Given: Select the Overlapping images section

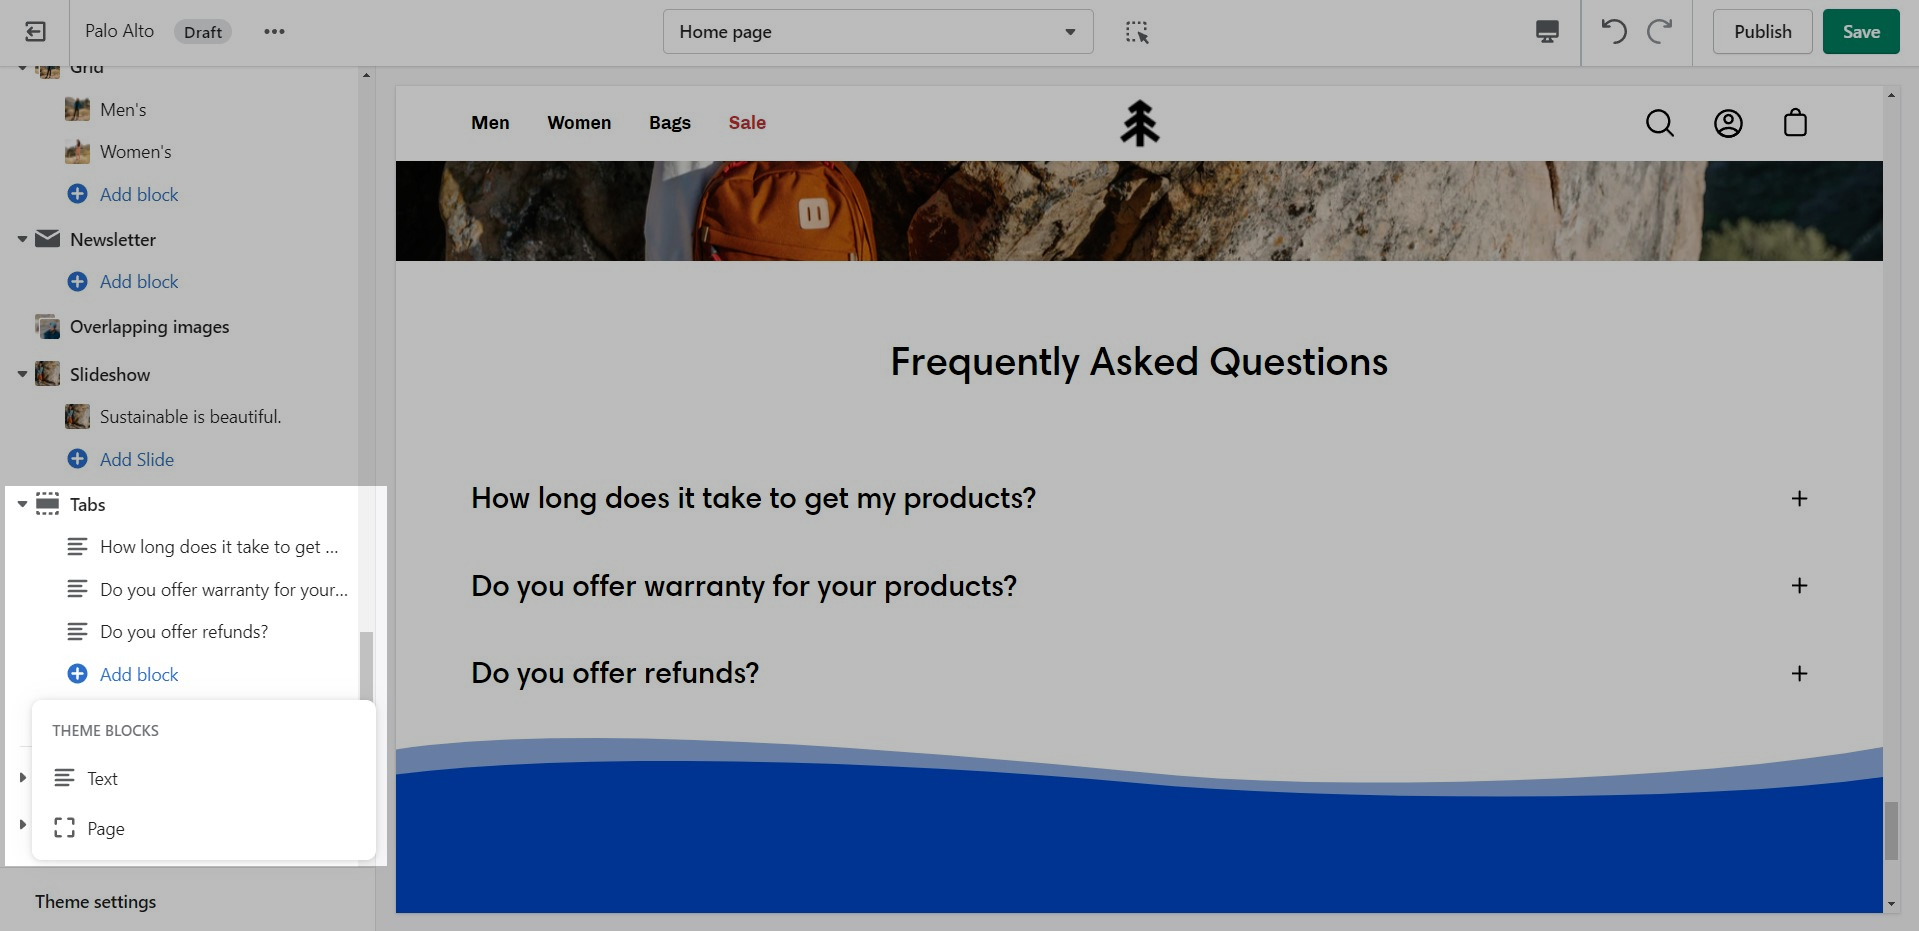Looking at the screenshot, I should point(149,327).
